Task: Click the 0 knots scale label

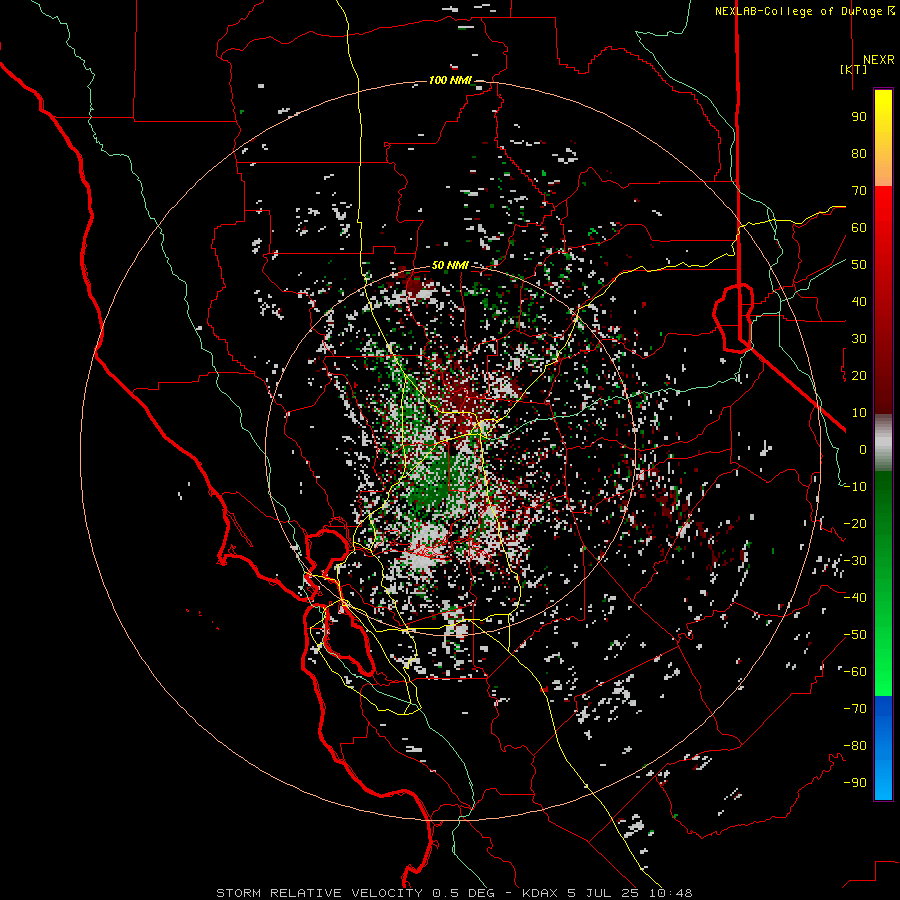Action: coord(863,449)
